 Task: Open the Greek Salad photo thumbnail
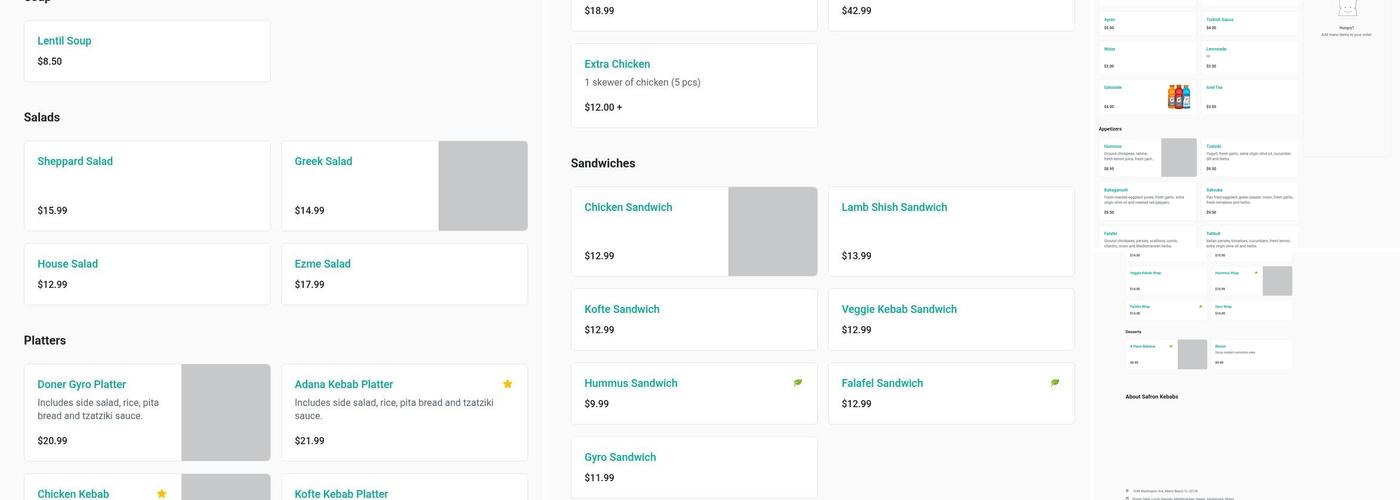[483, 186]
